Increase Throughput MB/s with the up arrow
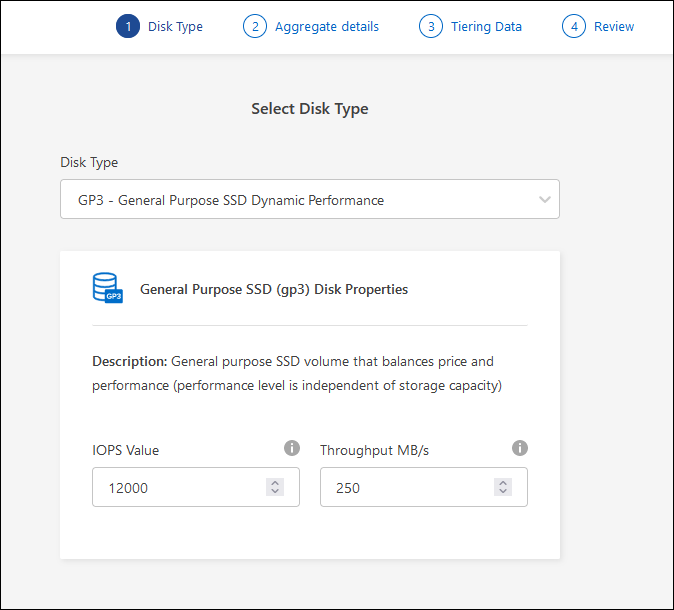 point(503,483)
